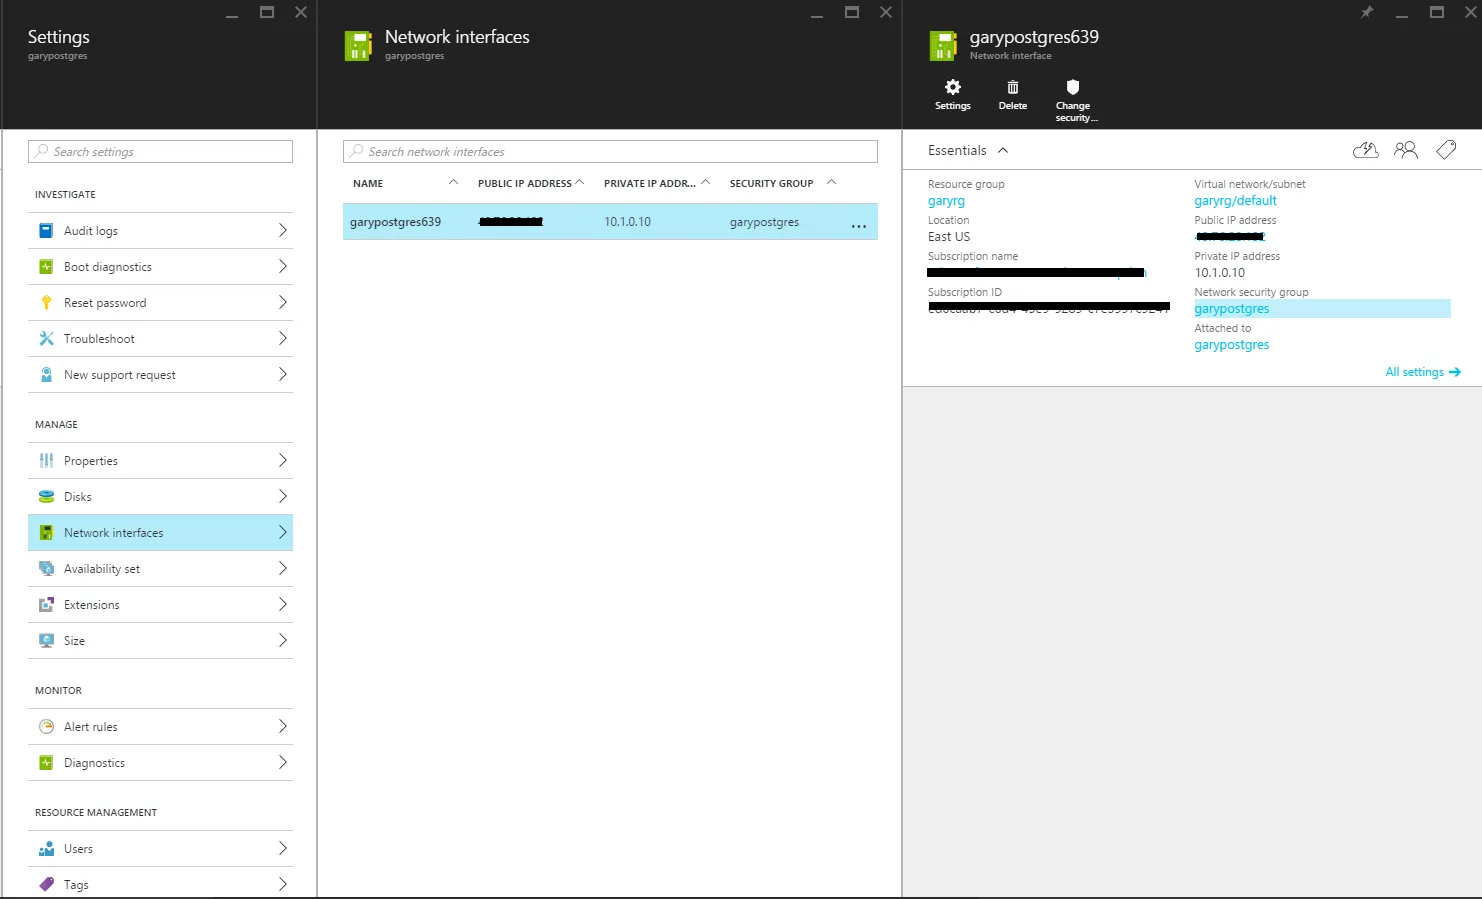Expand Audit logs chevron
This screenshot has width=1482, height=899.
[x=282, y=231]
